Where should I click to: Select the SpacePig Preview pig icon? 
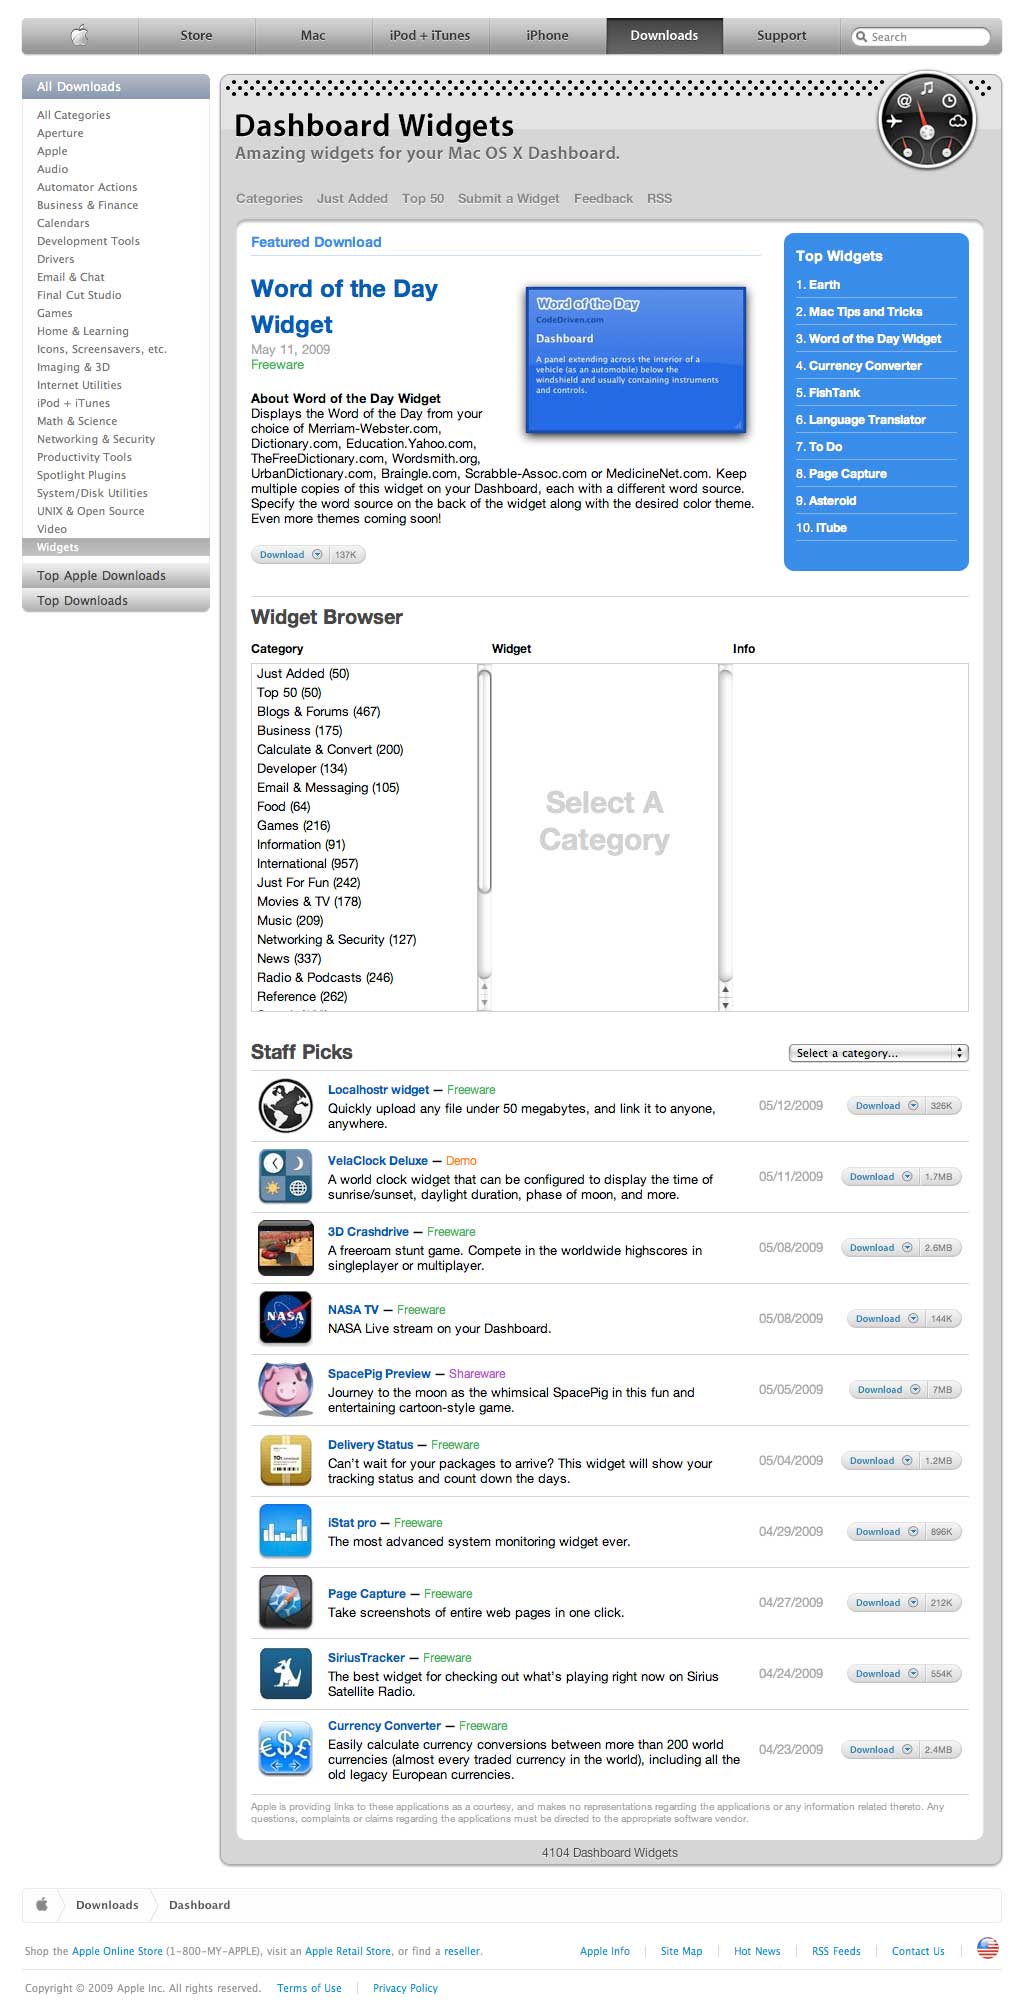pyautogui.click(x=286, y=1389)
